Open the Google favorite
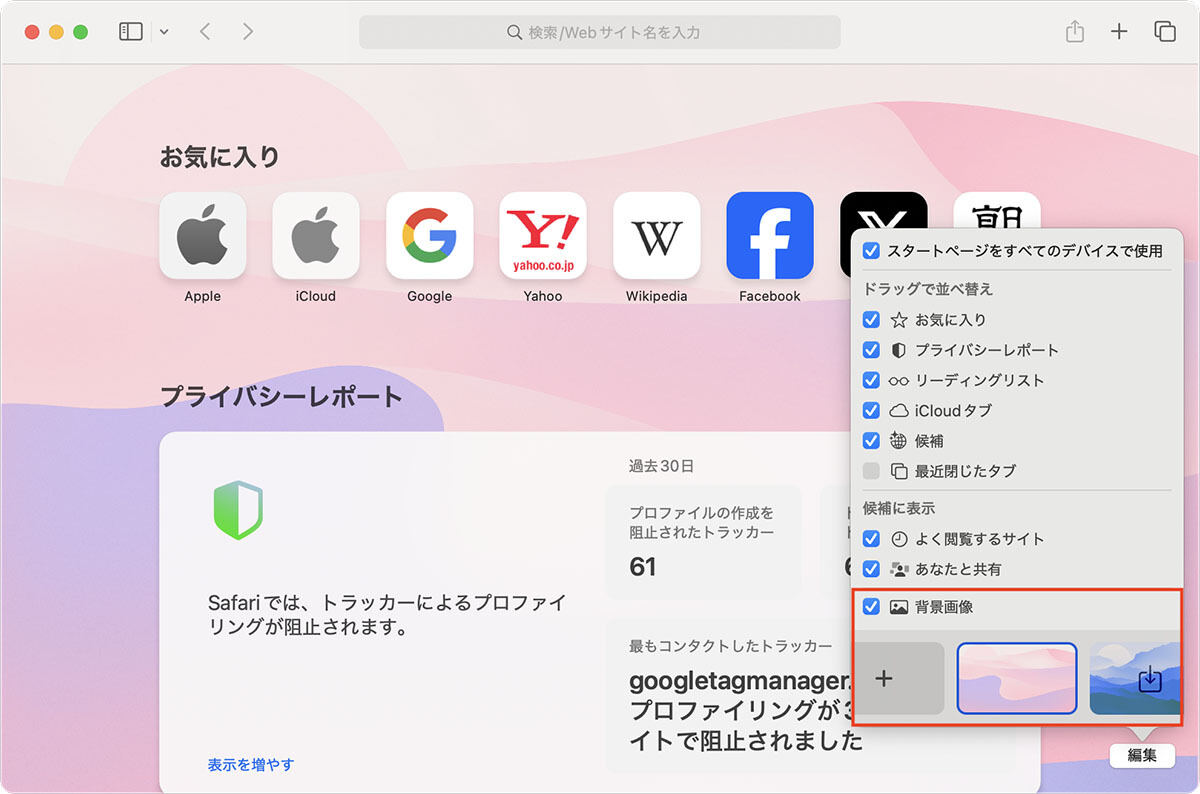 pos(430,236)
